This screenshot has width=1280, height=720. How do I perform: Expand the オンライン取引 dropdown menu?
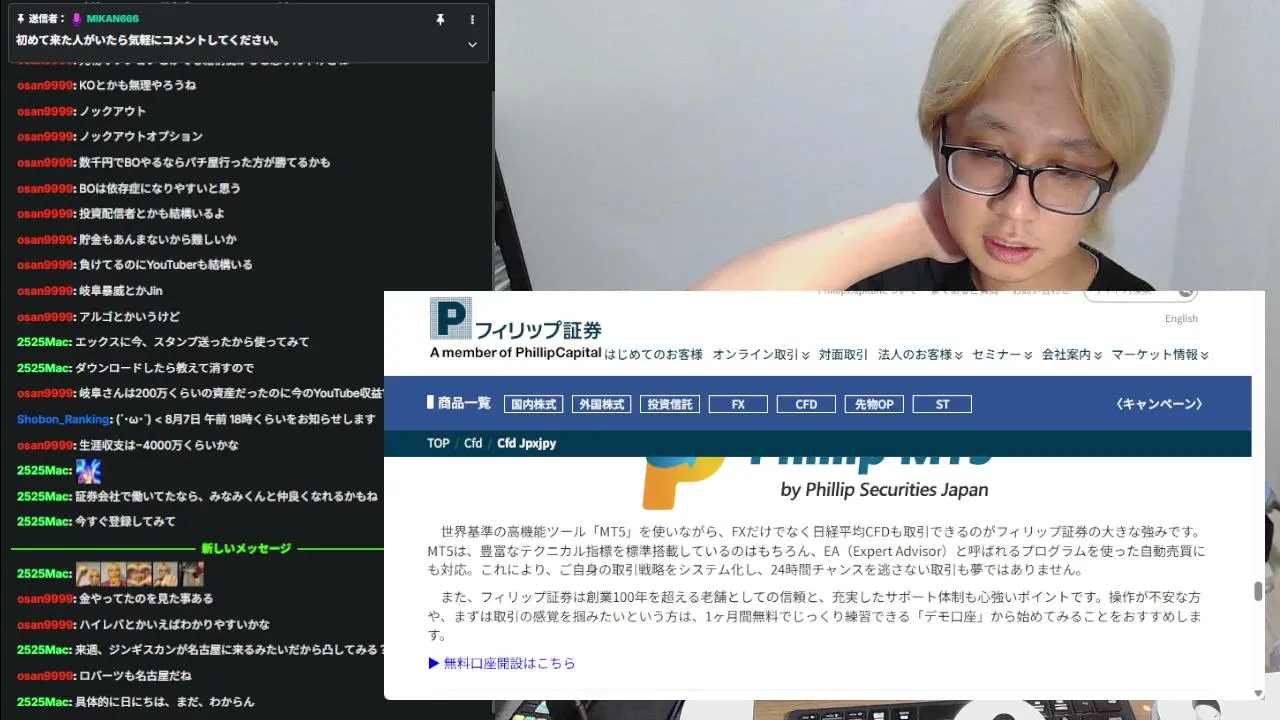761,354
